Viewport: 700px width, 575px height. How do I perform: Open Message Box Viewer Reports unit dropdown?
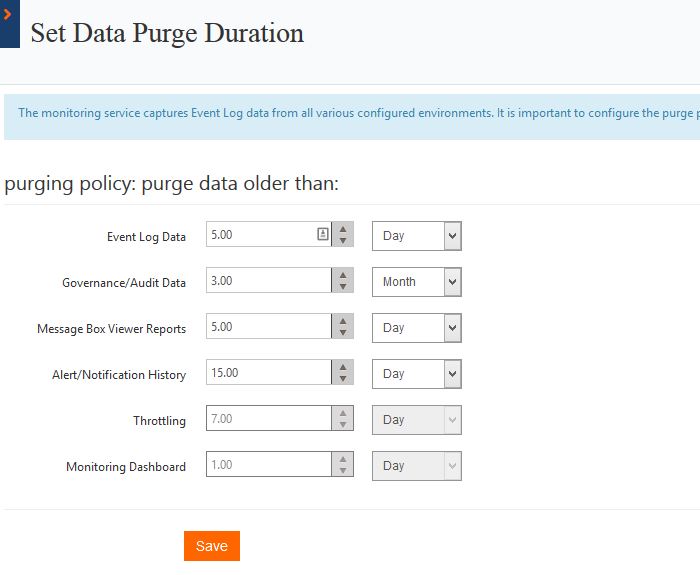point(417,328)
